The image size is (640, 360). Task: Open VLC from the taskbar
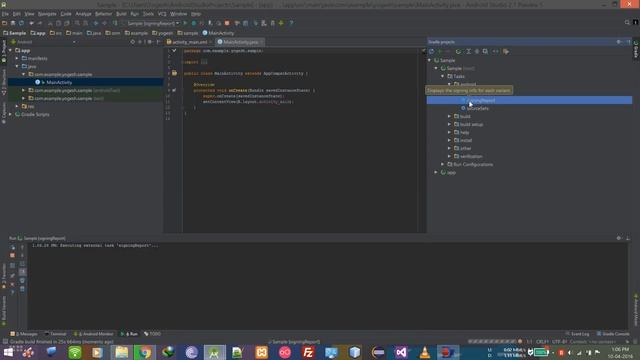[425, 352]
